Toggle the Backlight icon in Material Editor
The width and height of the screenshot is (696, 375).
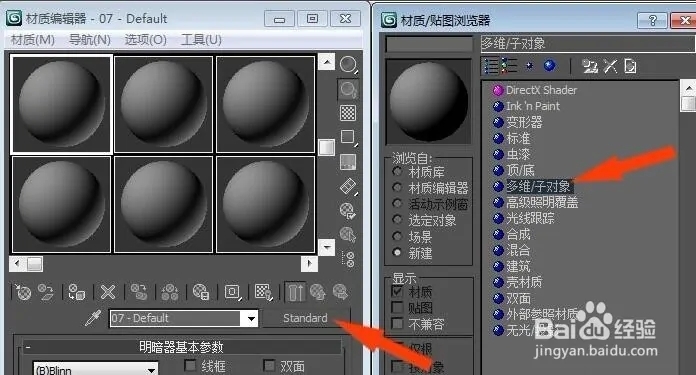[348, 89]
